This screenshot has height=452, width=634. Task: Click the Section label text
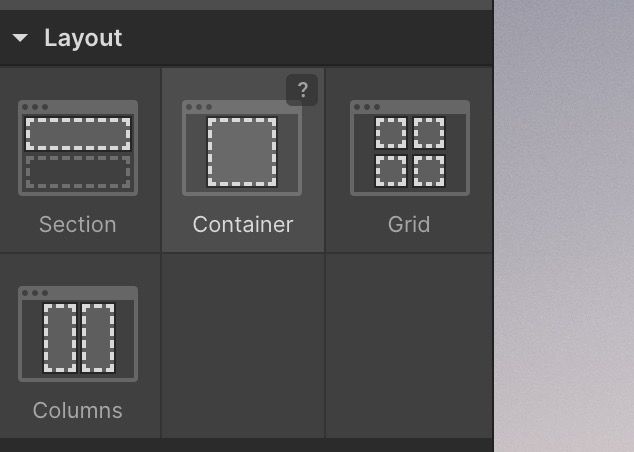(x=78, y=224)
